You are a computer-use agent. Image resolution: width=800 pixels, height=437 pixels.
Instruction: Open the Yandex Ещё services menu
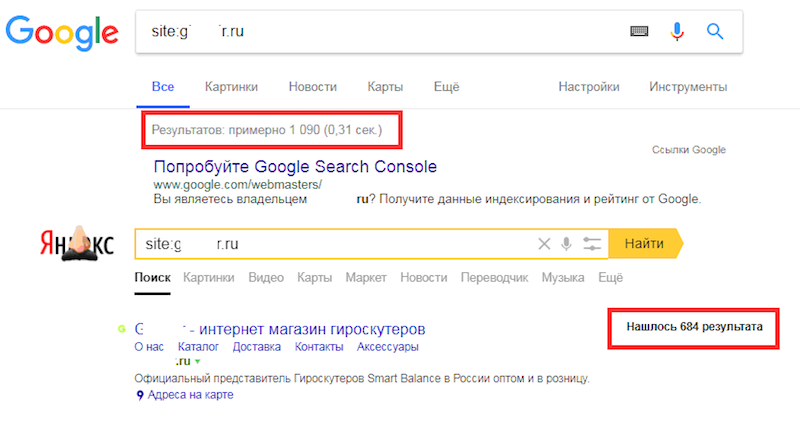tap(610, 277)
